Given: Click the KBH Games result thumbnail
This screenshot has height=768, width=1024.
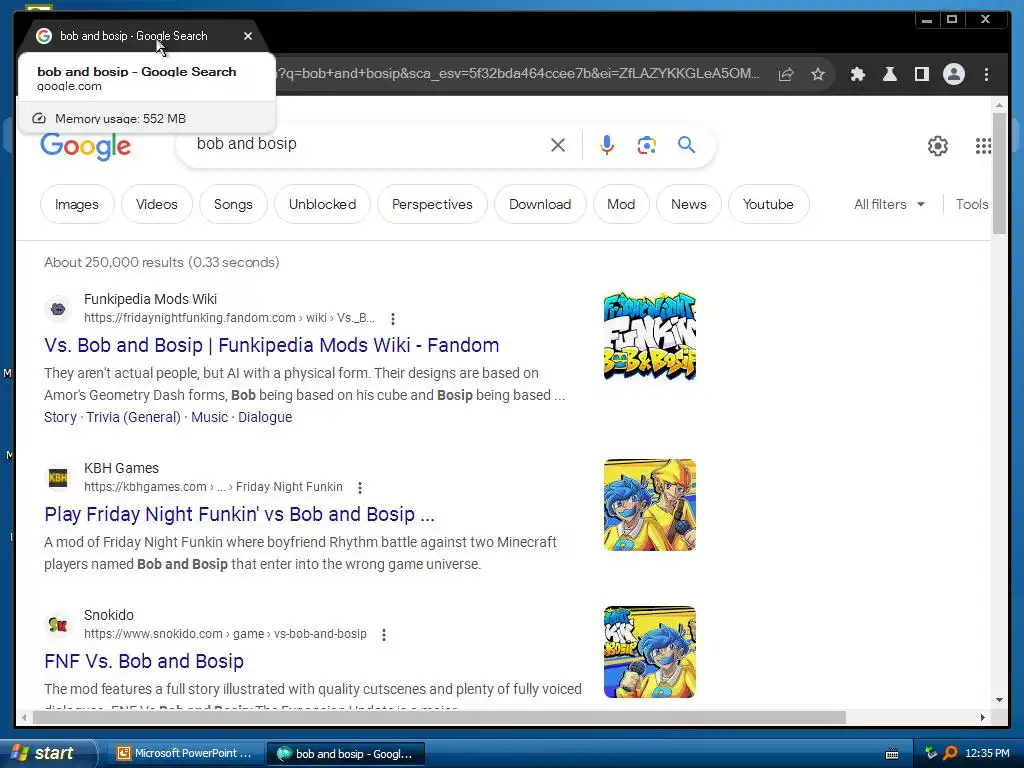Looking at the screenshot, I should [x=650, y=505].
